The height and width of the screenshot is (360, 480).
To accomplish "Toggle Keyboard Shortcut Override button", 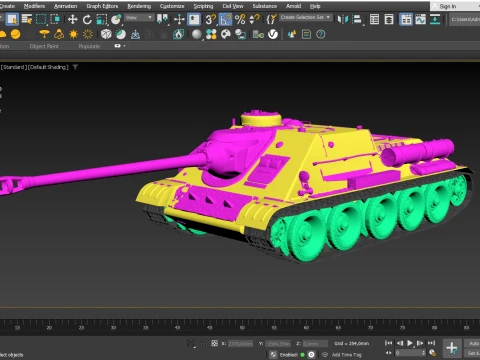I will point(194,19).
